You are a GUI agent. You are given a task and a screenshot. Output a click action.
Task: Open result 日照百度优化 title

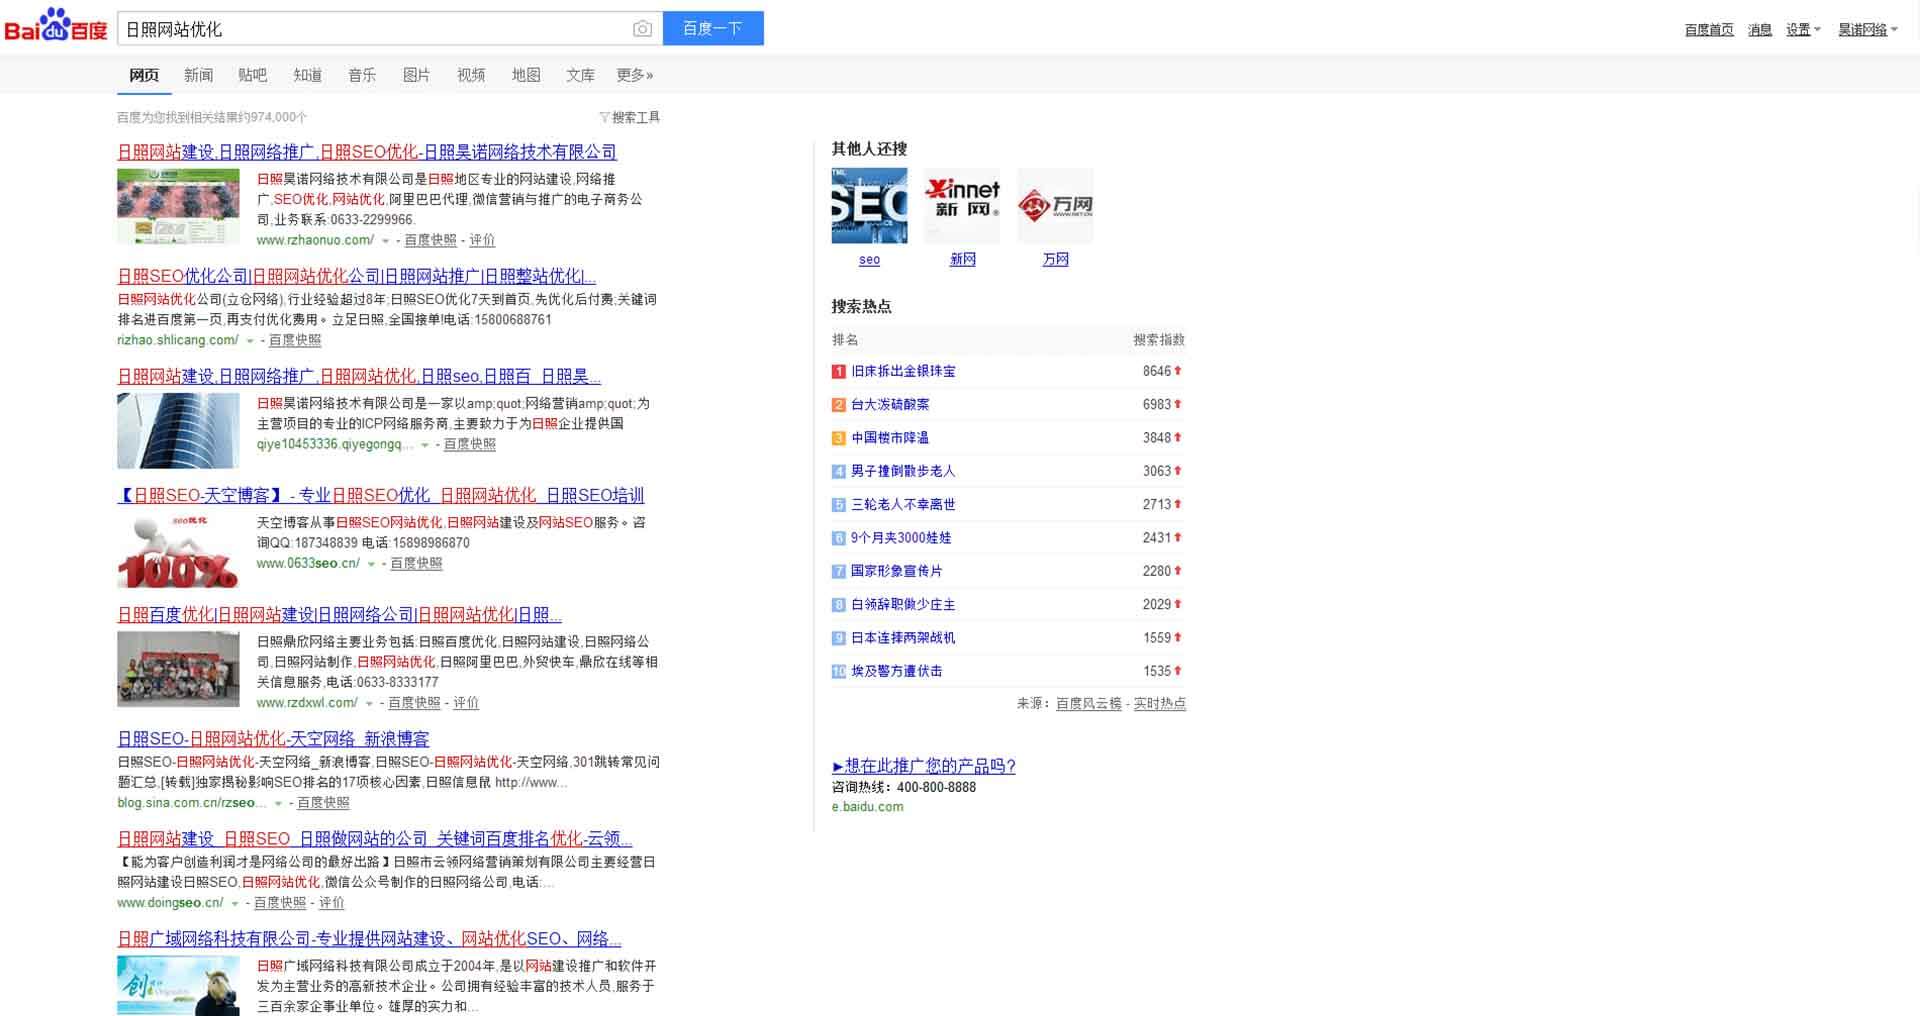[339, 614]
